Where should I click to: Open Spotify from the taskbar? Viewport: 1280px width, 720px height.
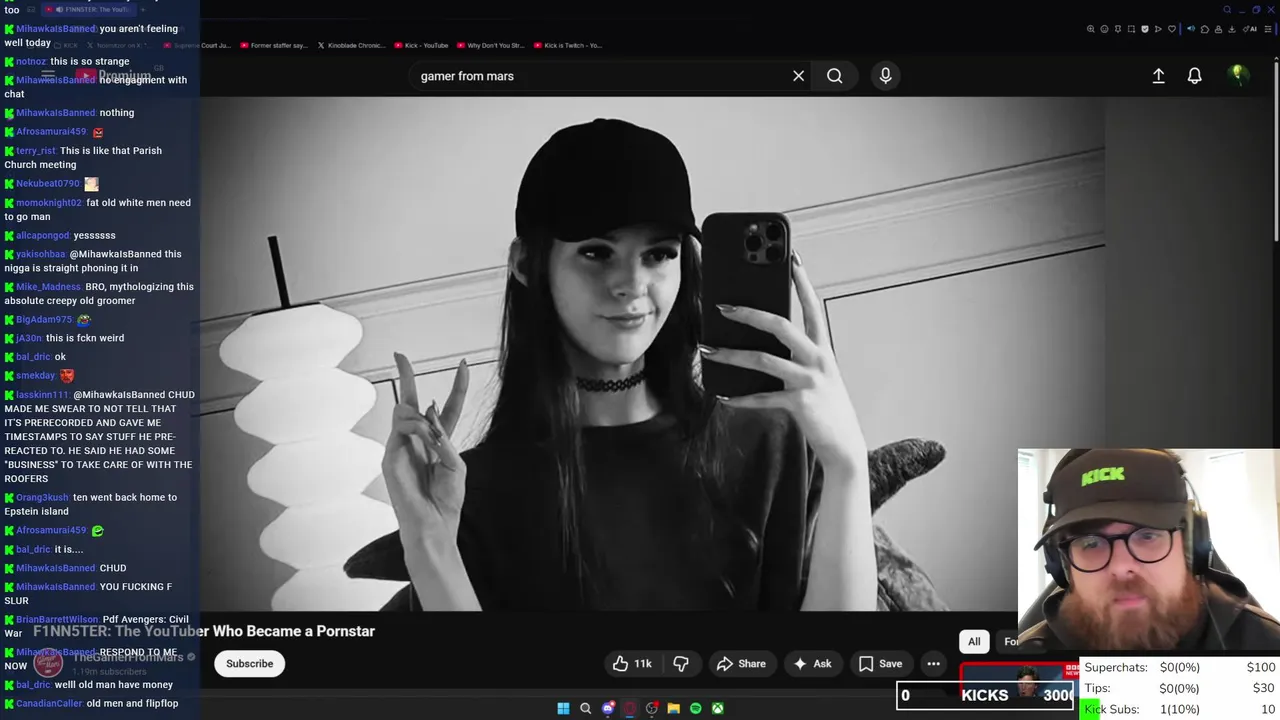coord(696,708)
